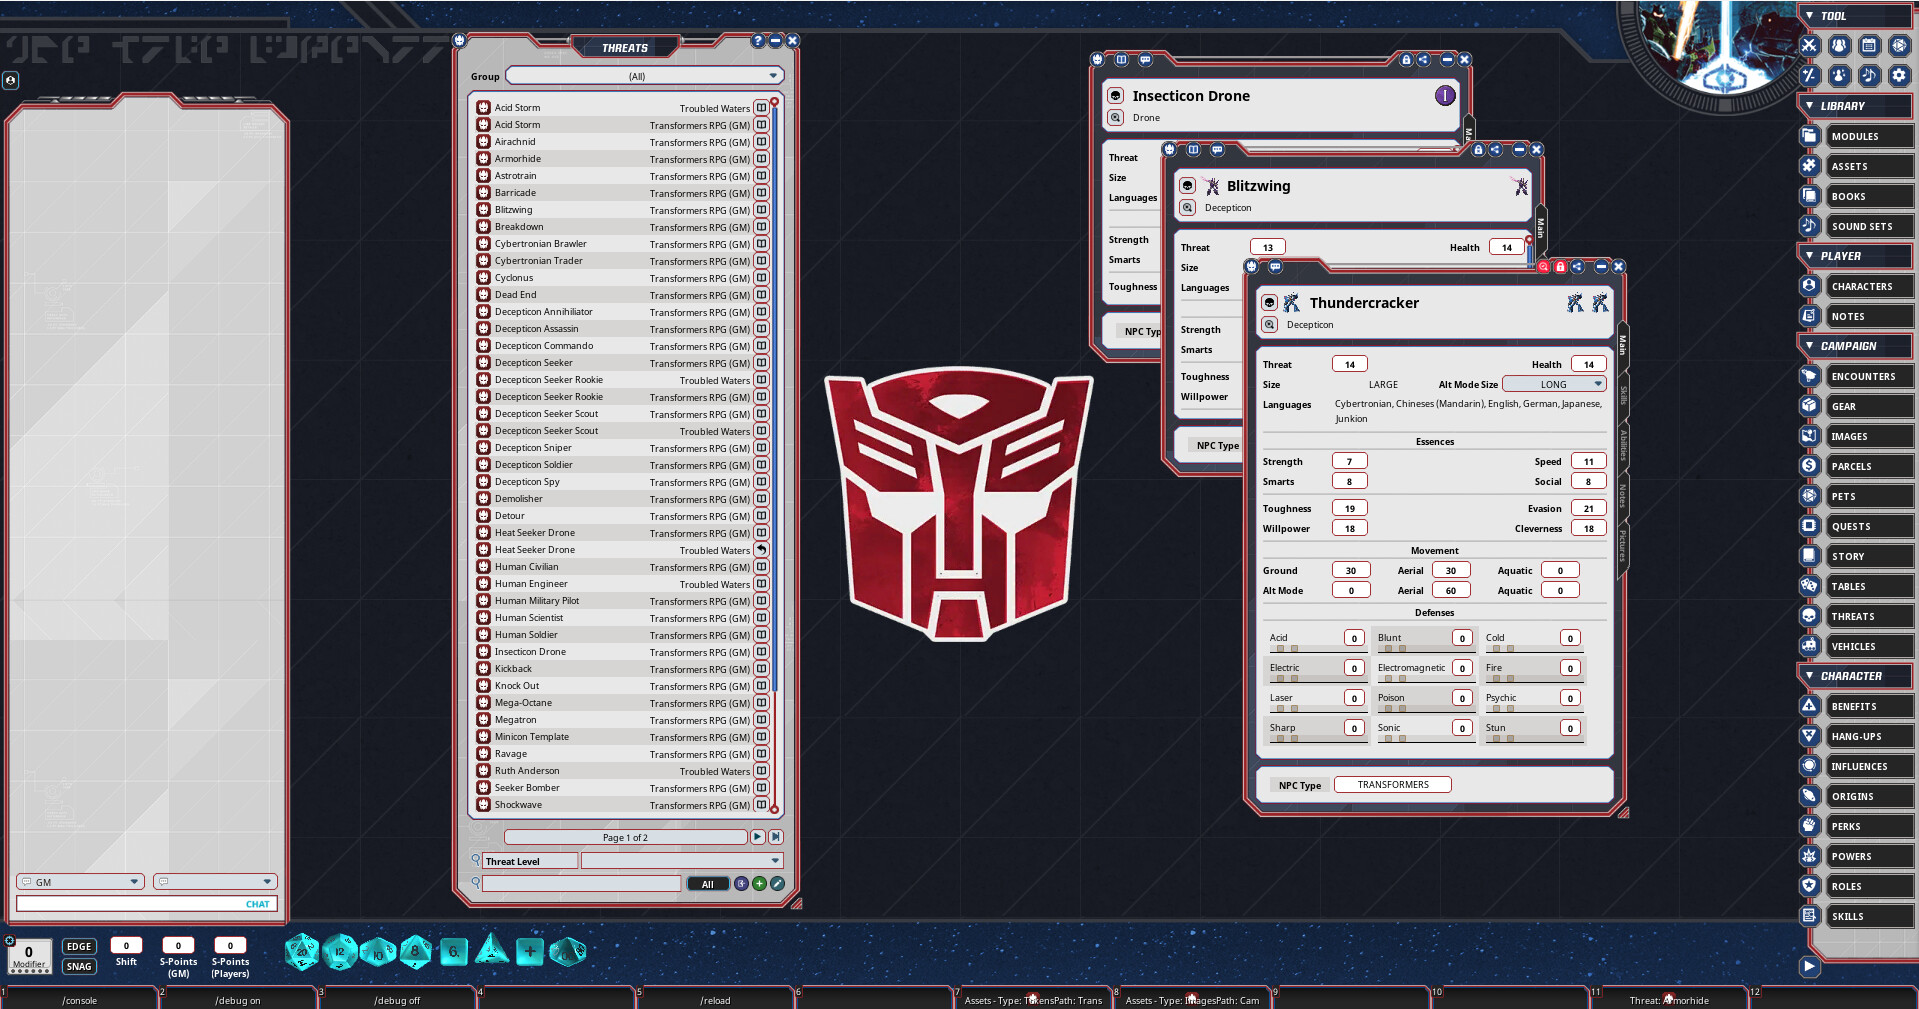Viewport: 1919px width, 1009px height.
Task: Open the music/Sound tool icon
Action: [1868, 75]
